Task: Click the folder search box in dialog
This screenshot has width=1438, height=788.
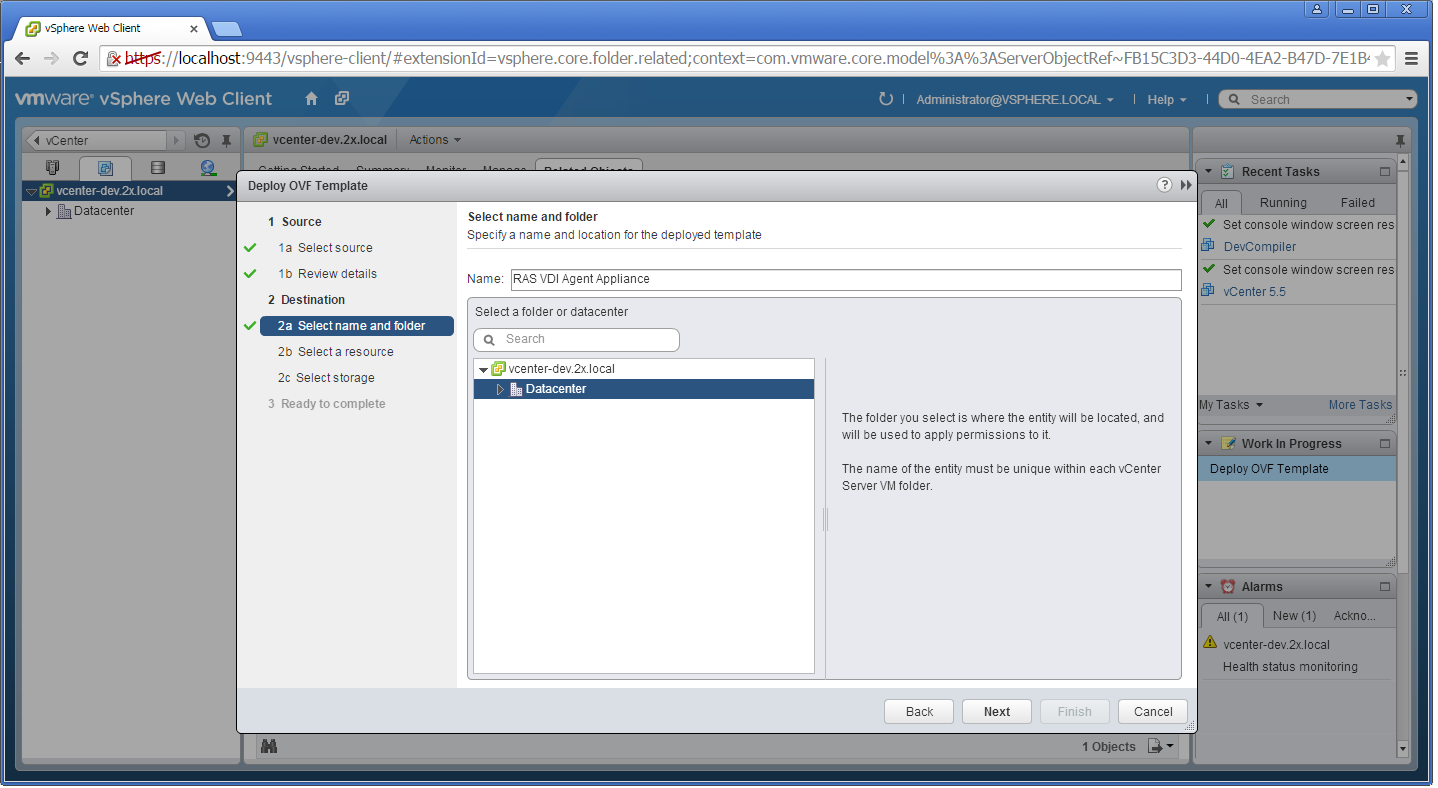Action: [x=576, y=340]
